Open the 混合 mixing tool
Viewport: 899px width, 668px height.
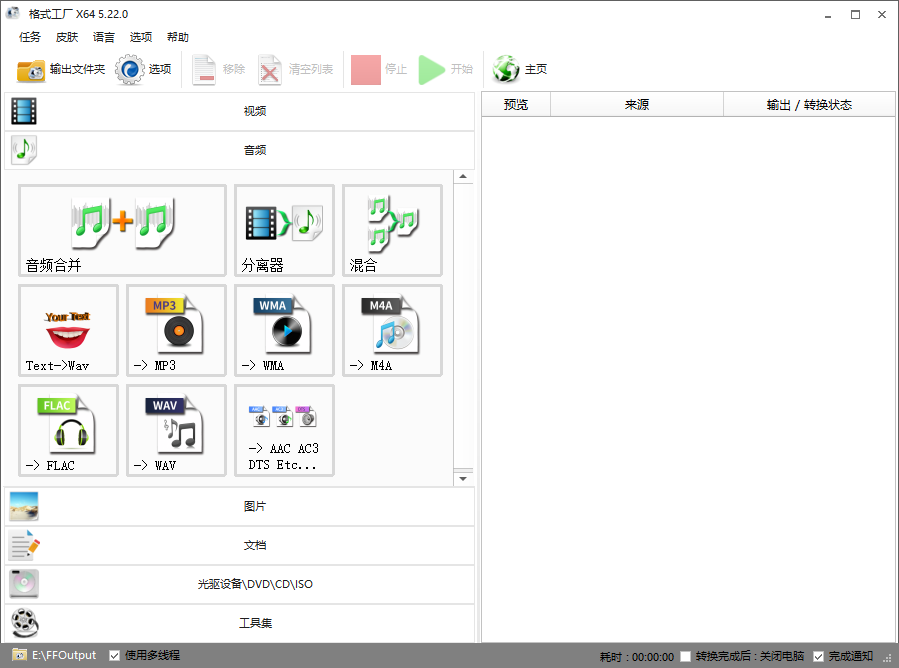pos(392,230)
